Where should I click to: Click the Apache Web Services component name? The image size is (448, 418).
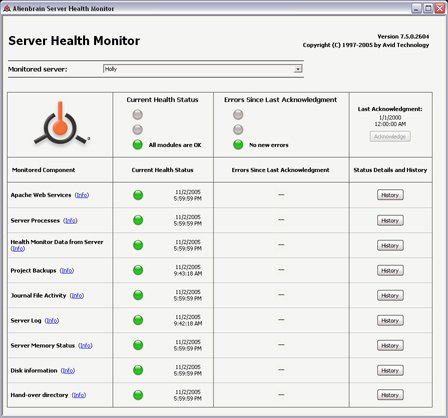point(41,195)
